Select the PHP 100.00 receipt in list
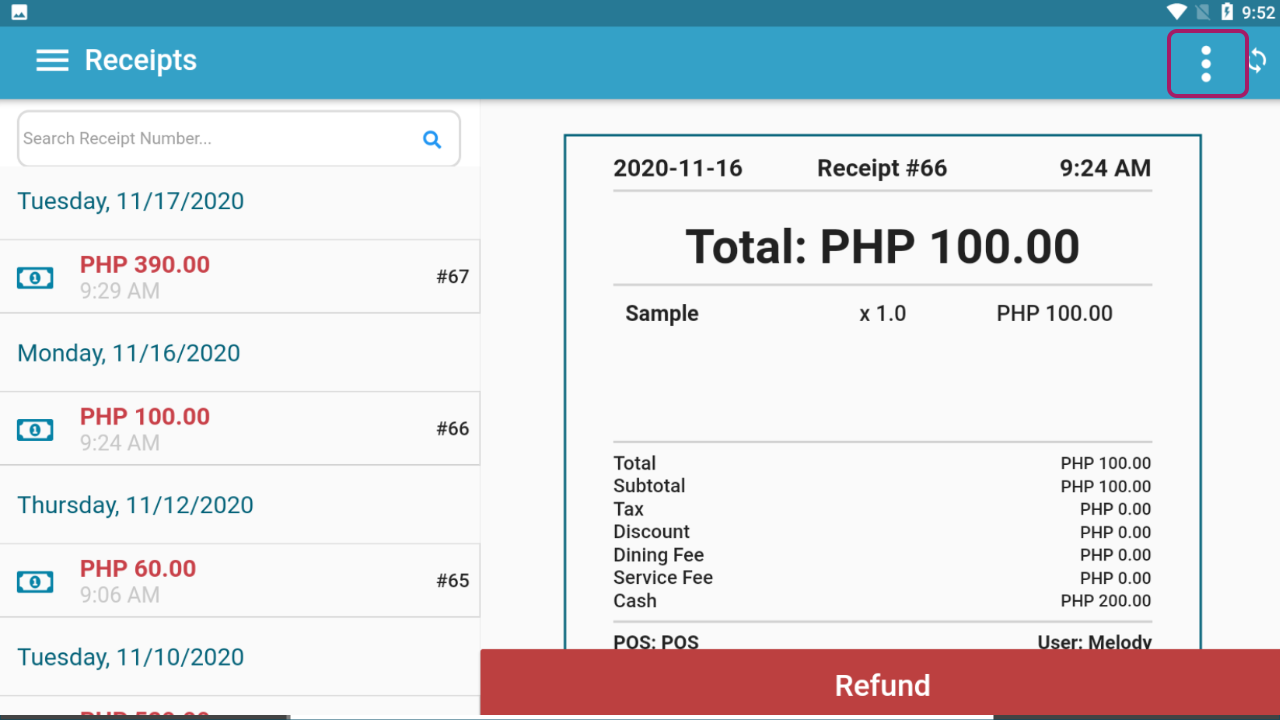The image size is (1280, 720). coord(240,429)
